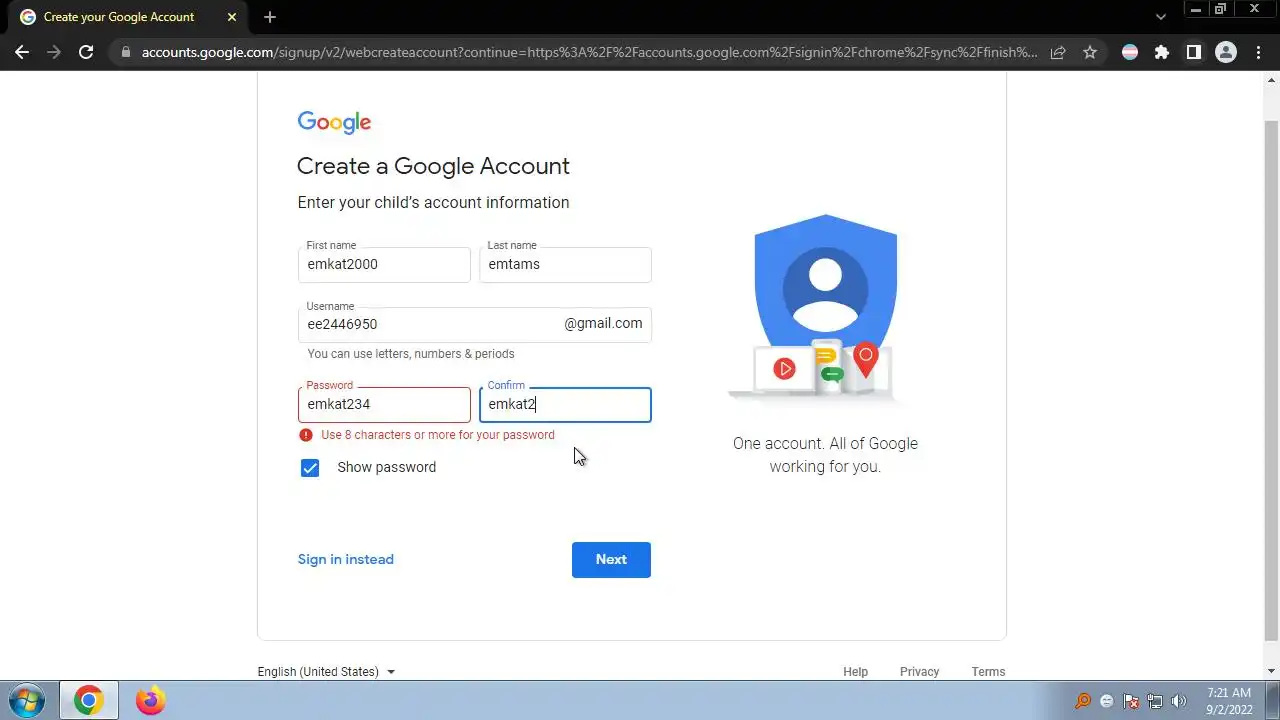Open the Chrome profile avatar icon
Image resolution: width=1280 pixels, height=720 pixels.
point(1226,52)
